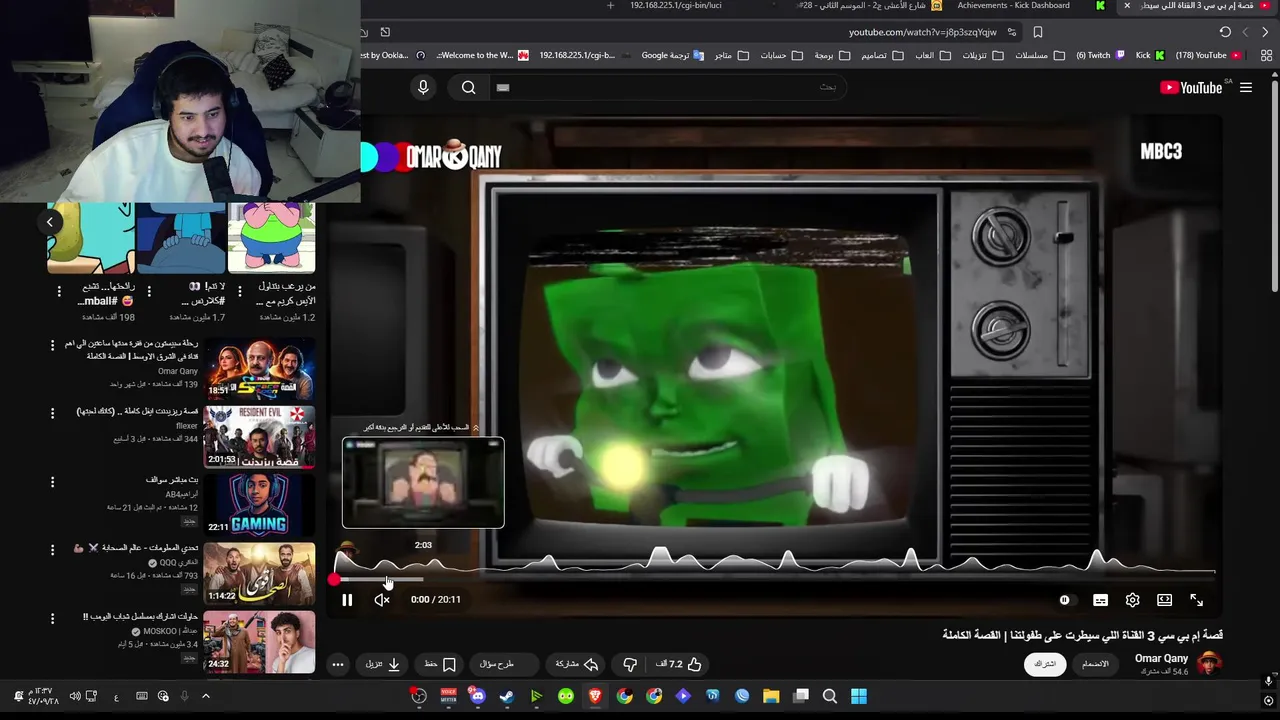Image resolution: width=1280 pixels, height=720 pixels.
Task: Enter fullscreen mode in the player
Action: pos(1196,600)
